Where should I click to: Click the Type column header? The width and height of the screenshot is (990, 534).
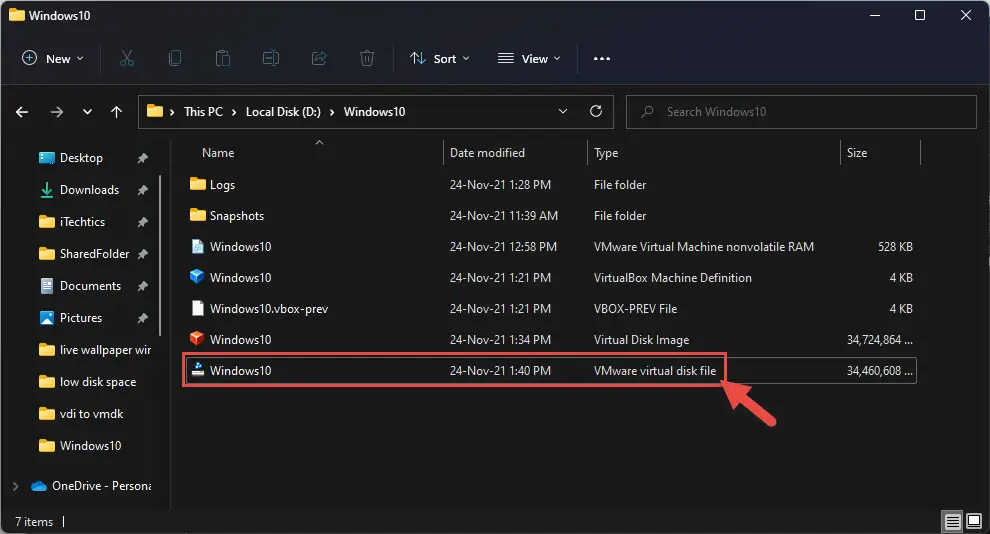606,153
